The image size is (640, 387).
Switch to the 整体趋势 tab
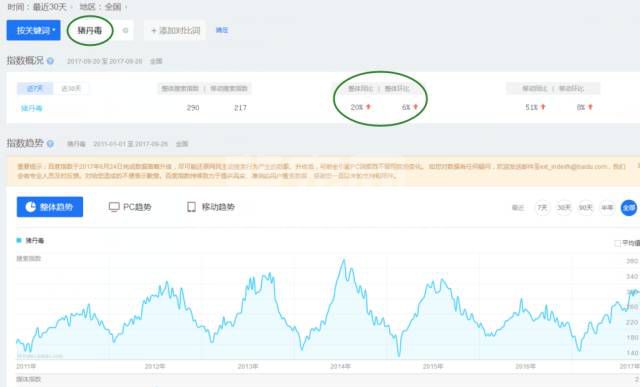tap(50, 207)
